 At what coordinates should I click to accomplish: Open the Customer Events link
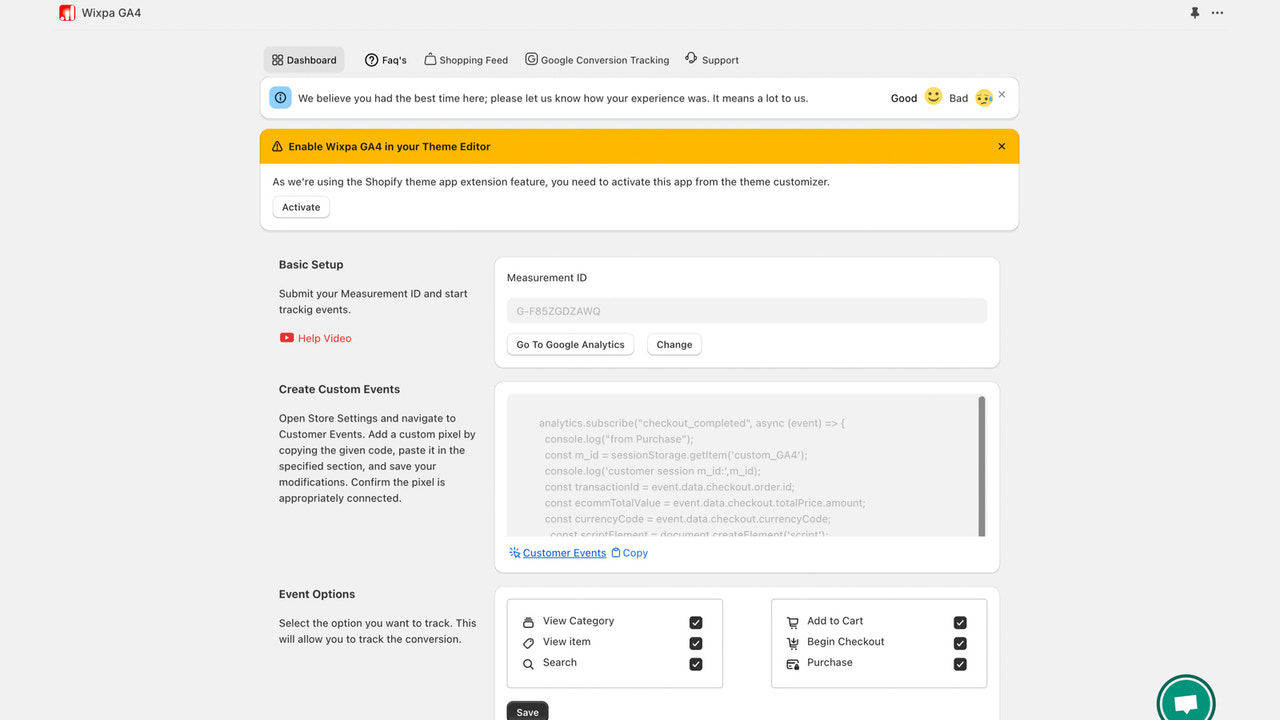[564, 552]
